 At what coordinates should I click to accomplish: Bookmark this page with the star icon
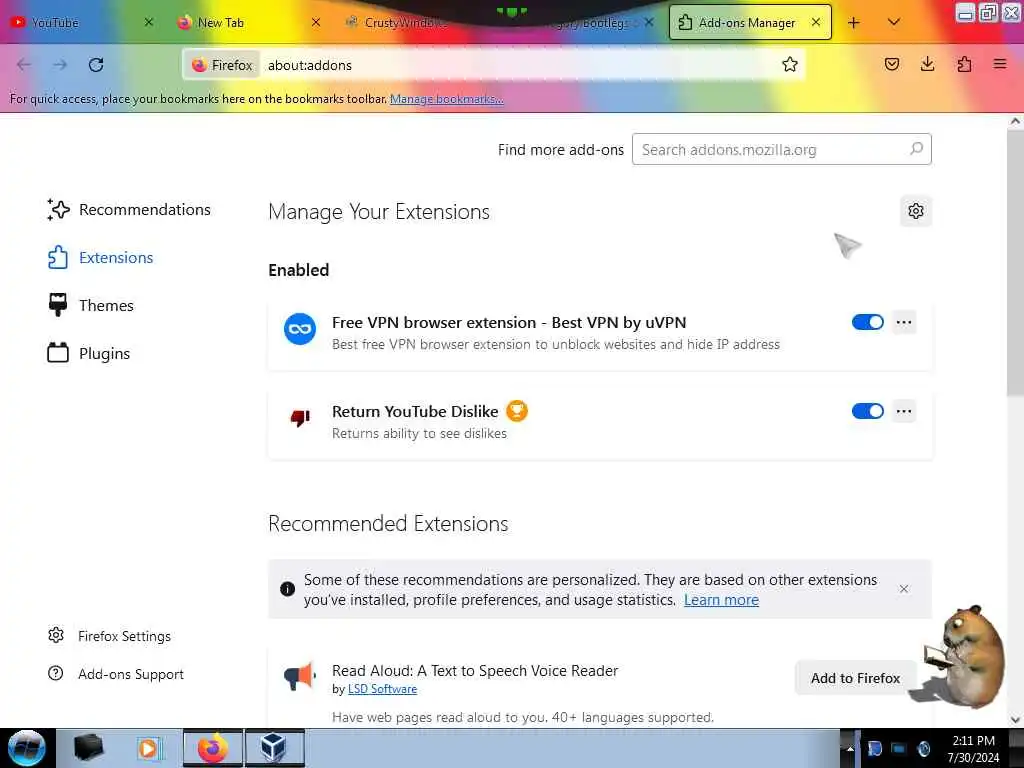(x=790, y=65)
